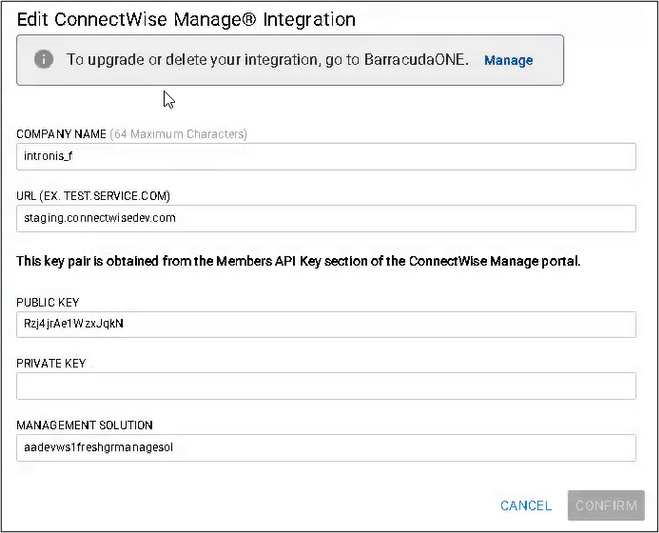Open the Manage link to BarracudaONE
The height and width of the screenshot is (533, 659).
(508, 60)
